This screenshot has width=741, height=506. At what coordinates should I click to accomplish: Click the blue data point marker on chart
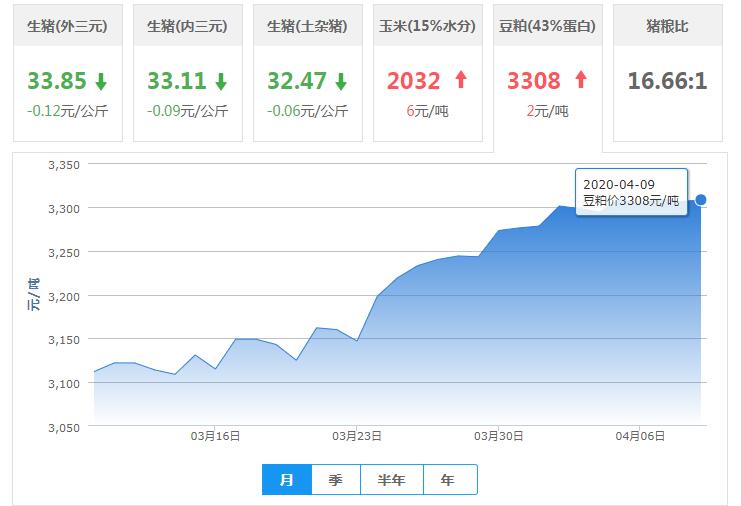point(701,200)
